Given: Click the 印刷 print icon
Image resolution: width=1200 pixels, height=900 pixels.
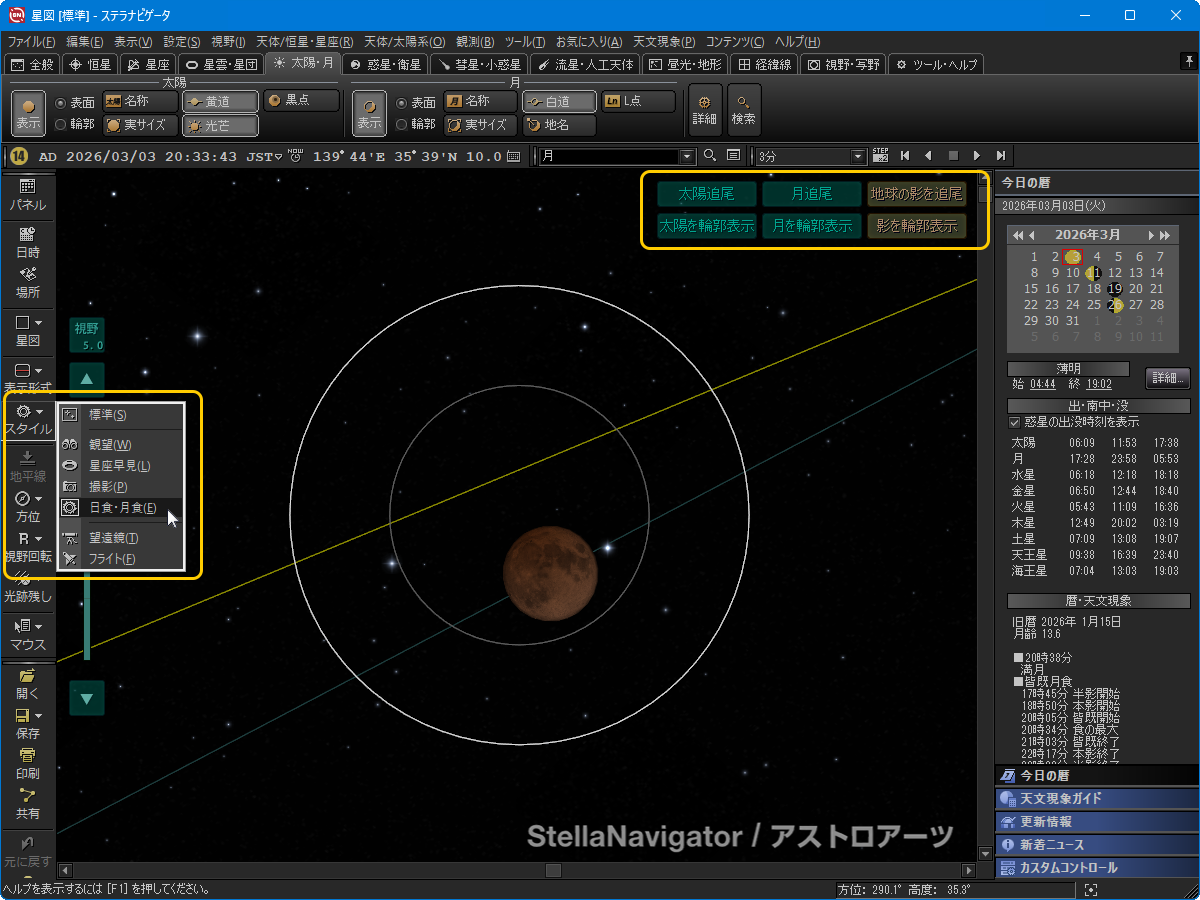Looking at the screenshot, I should [x=27, y=763].
